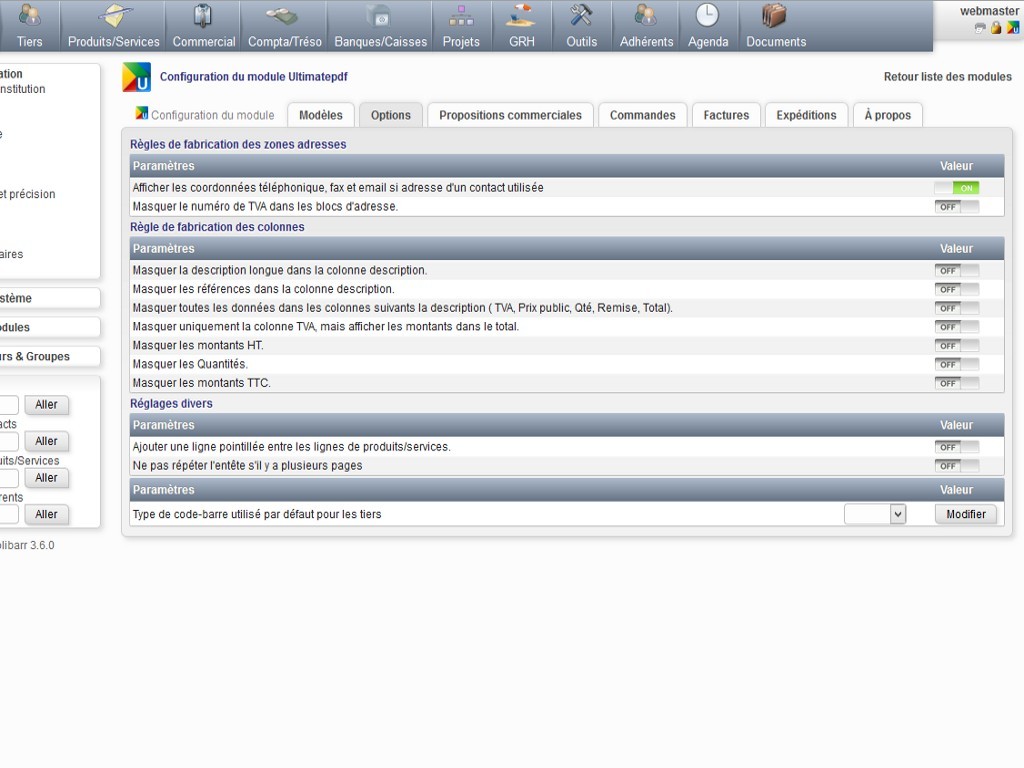Screen dimensions: 1024x768
Task: Open the Adhérents members icon
Action: tap(646, 16)
